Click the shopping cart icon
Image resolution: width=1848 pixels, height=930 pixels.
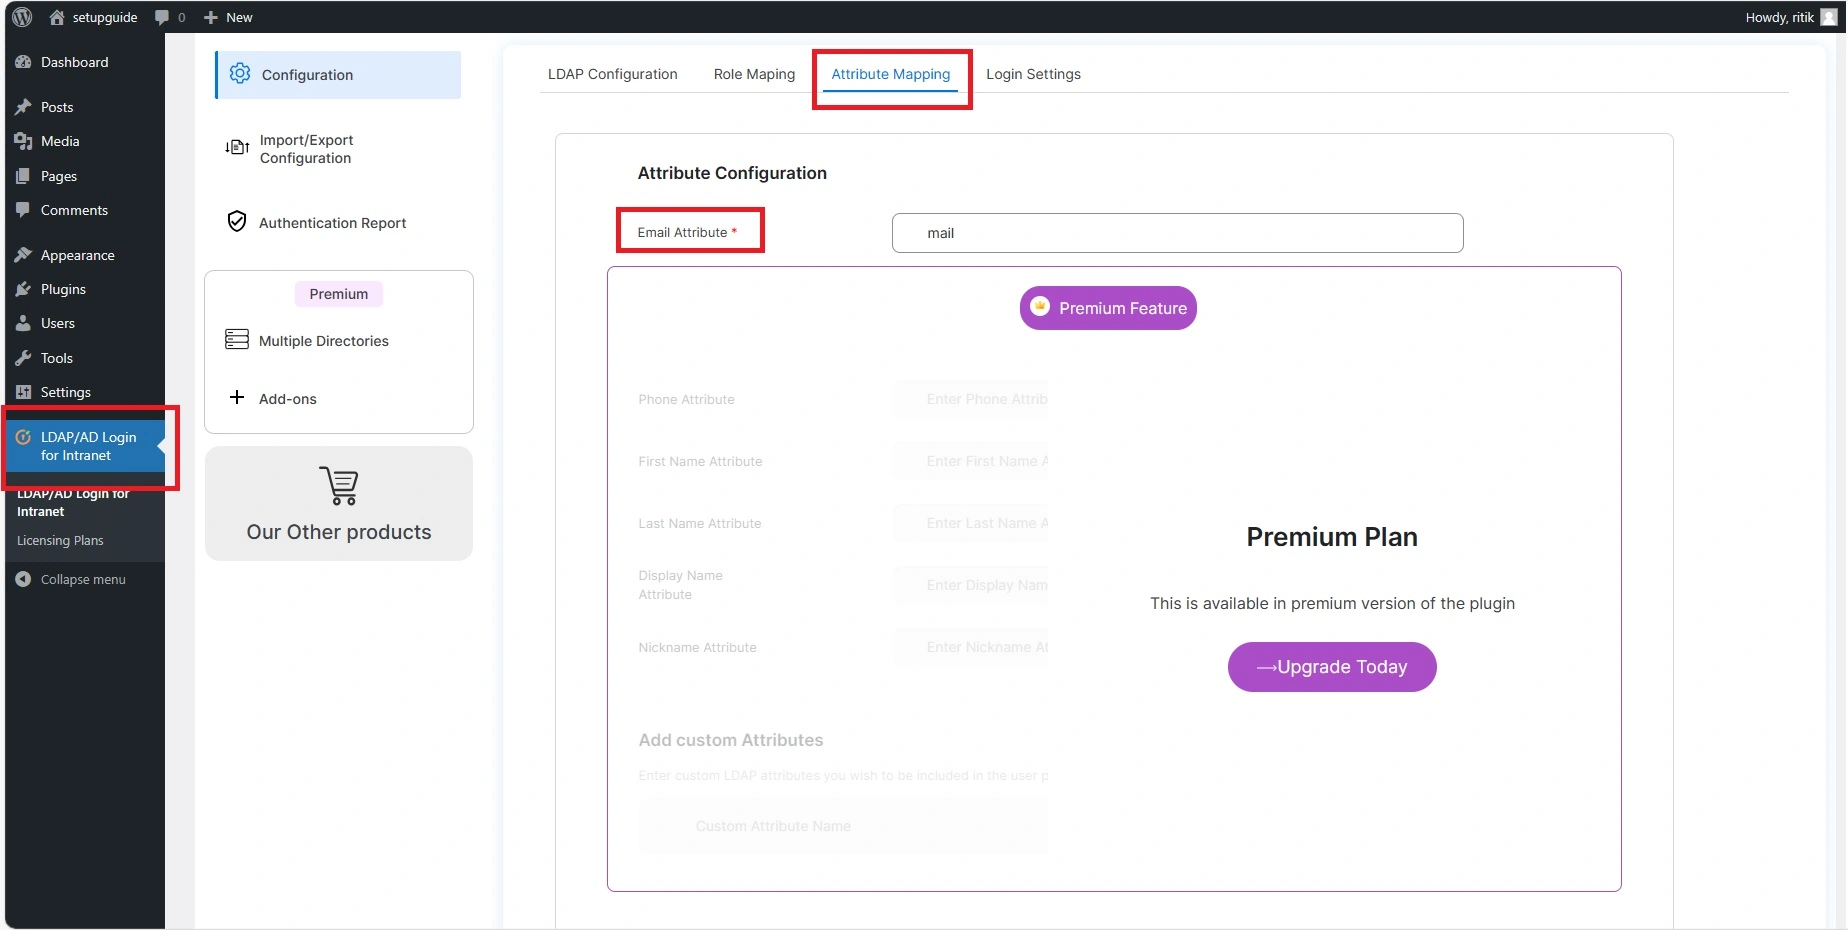click(339, 486)
